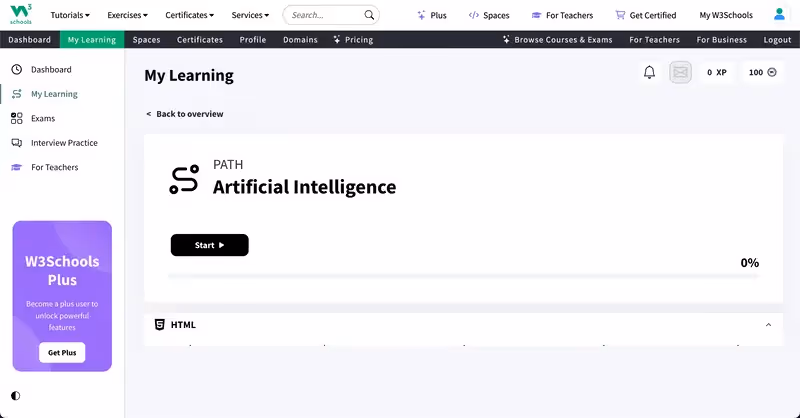
Task: Open For Teachers from sidebar
Action: pos(55,167)
